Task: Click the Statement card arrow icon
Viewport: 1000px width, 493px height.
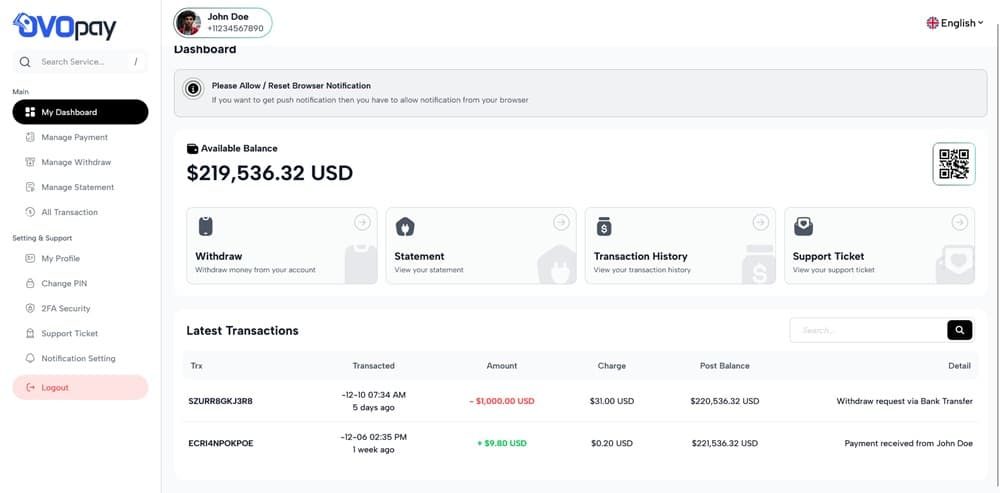Action: [x=561, y=222]
